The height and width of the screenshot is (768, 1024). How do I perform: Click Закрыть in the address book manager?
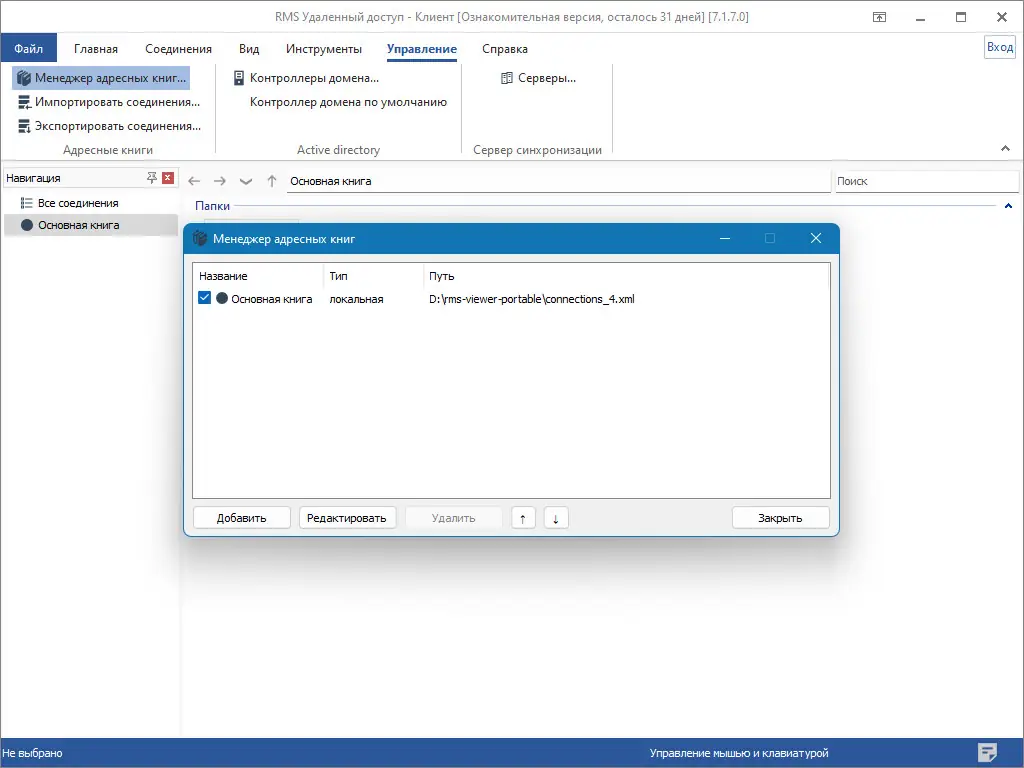point(780,518)
